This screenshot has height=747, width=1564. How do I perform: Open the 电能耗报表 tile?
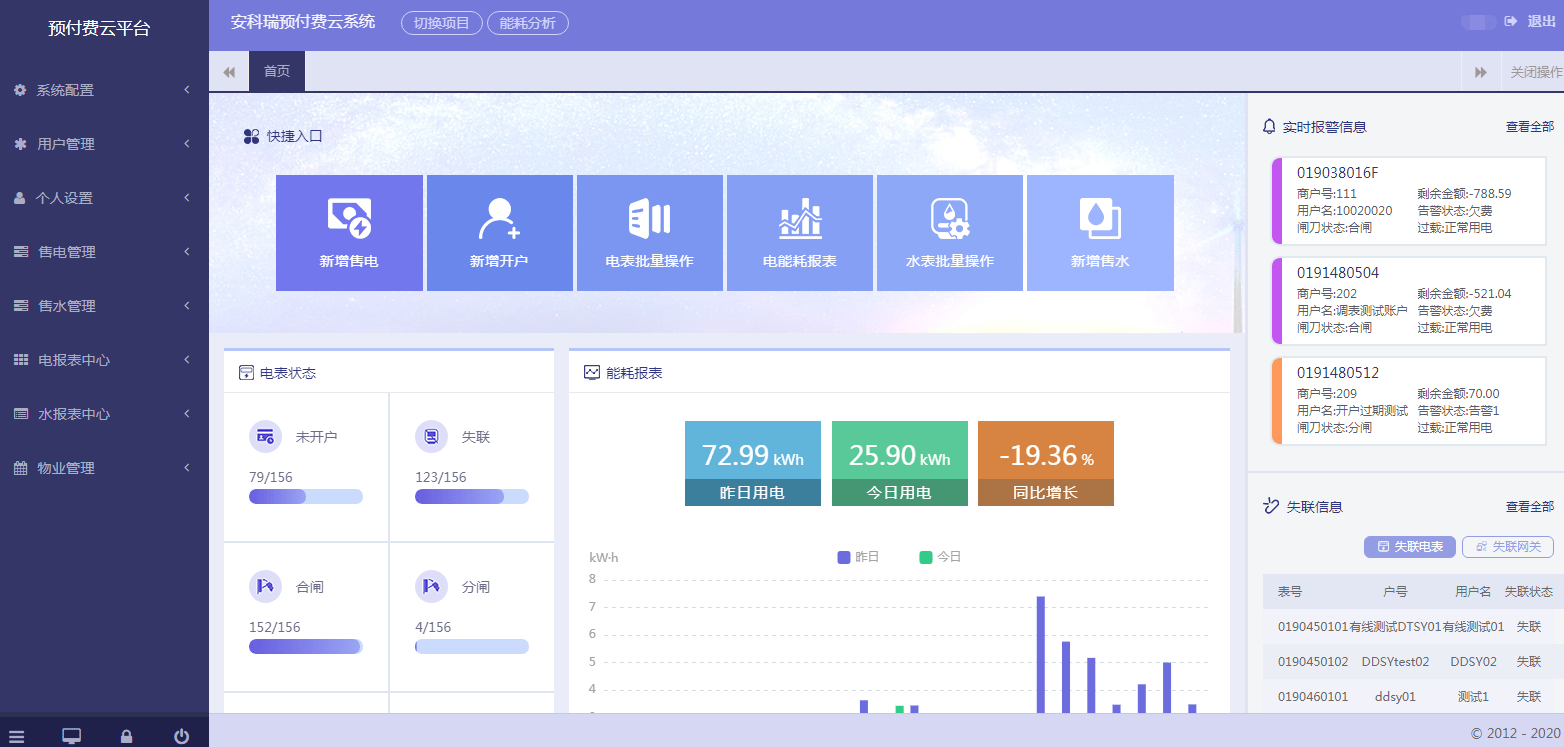coord(799,233)
